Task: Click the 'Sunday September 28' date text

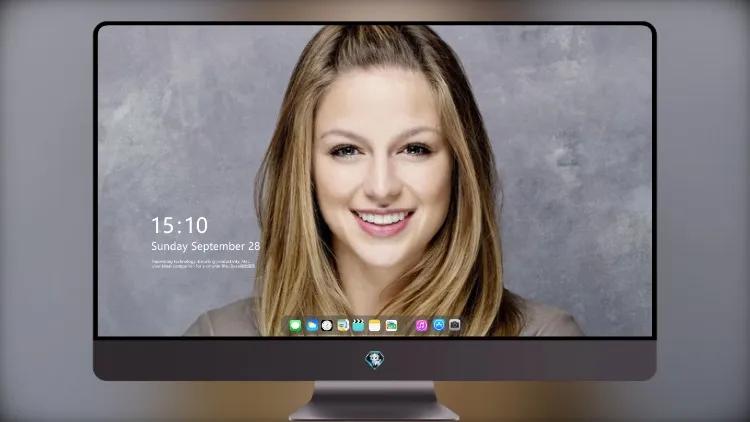Action: 205,246
